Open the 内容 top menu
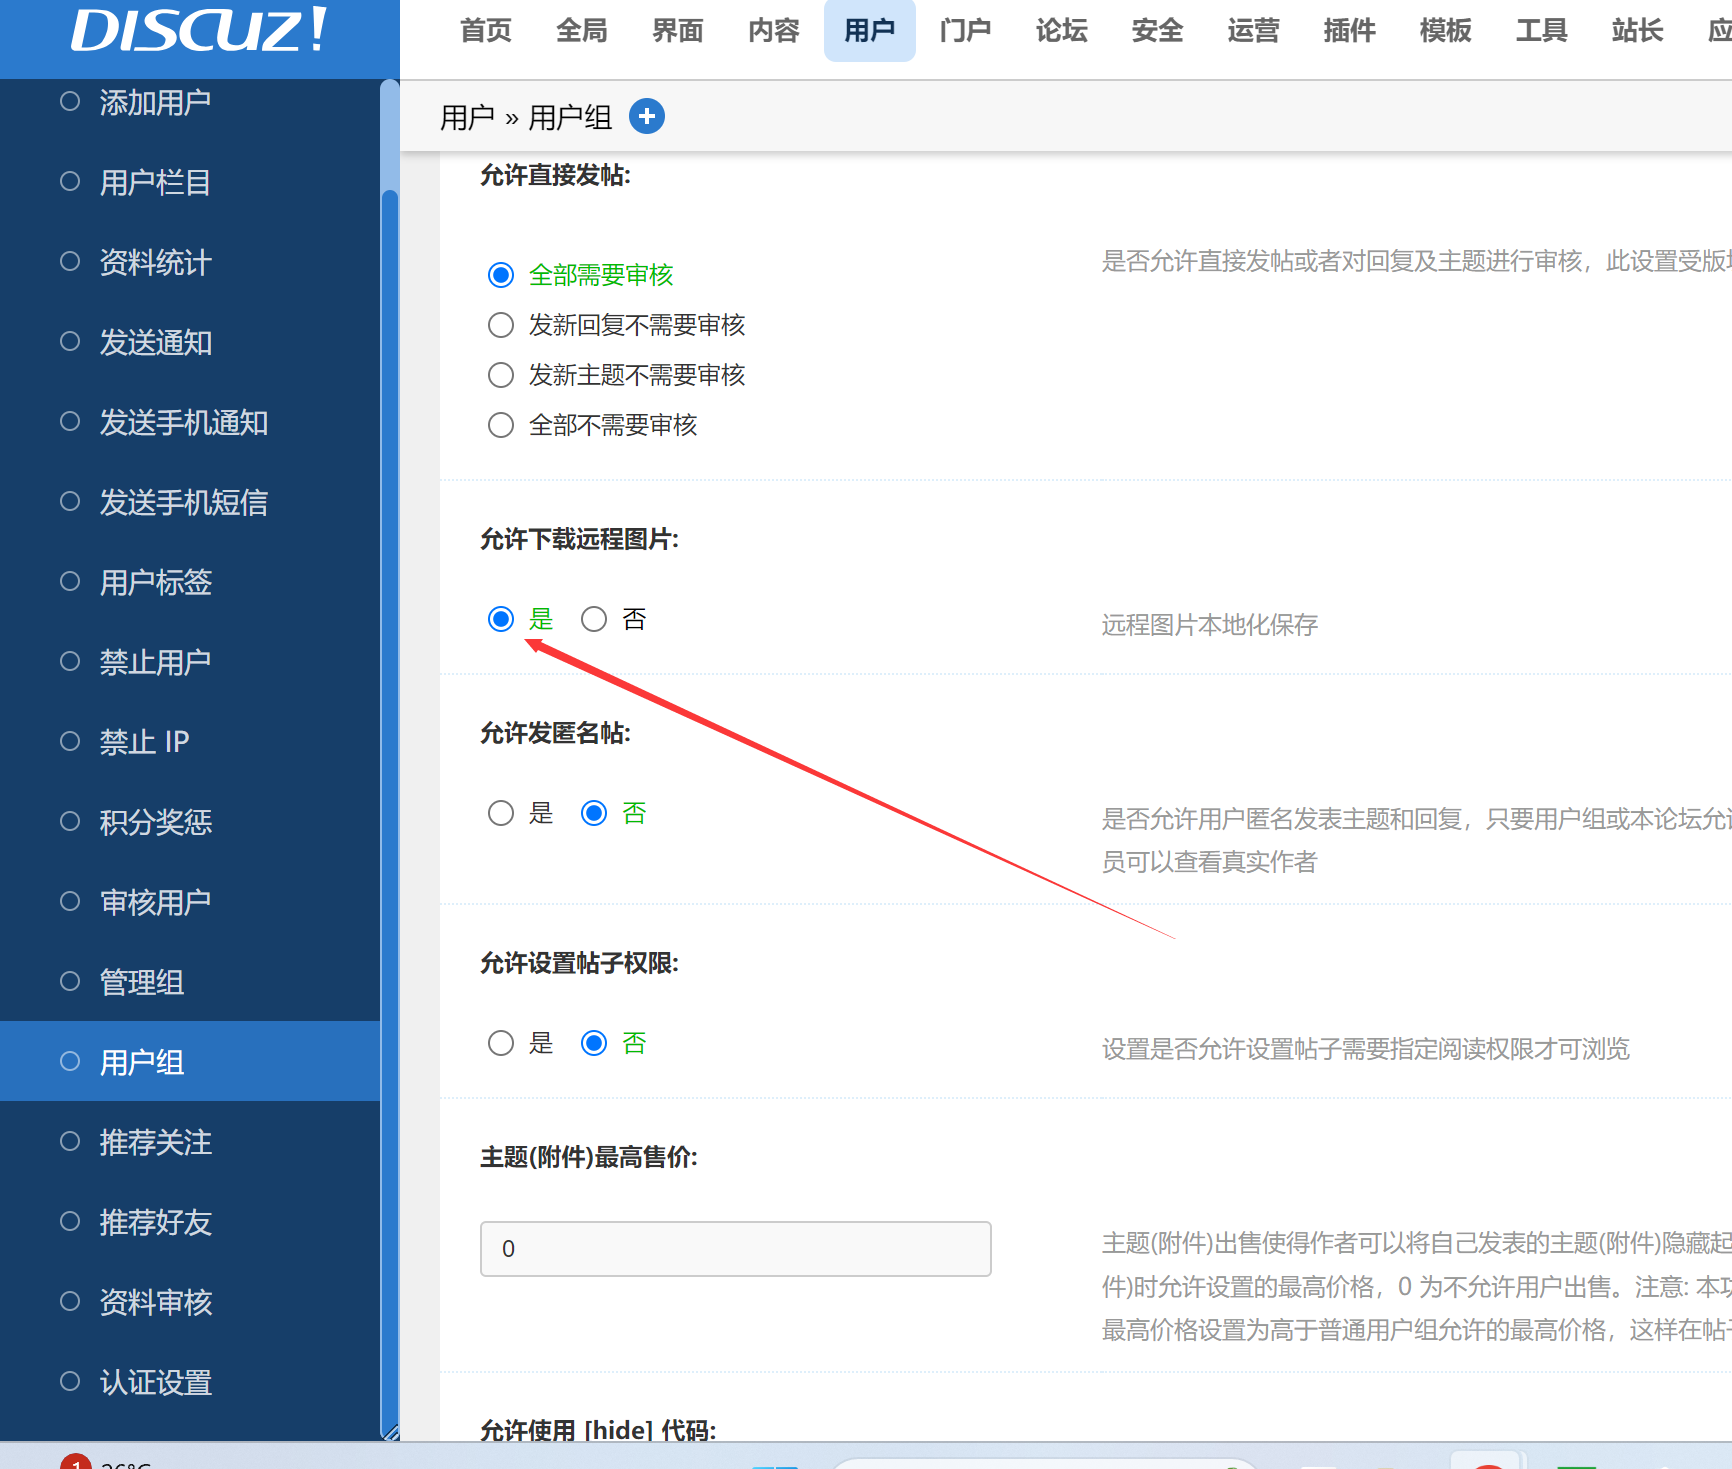 coord(774,31)
